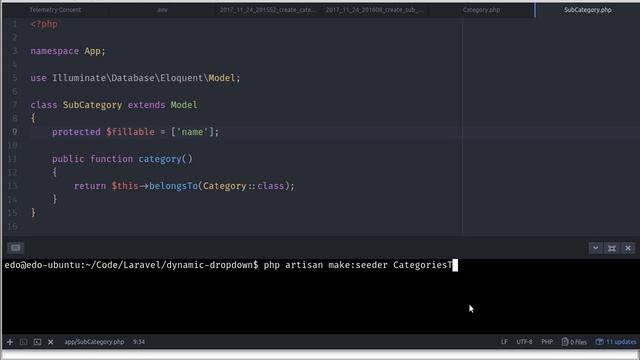Open the create_sub migration tab
The image size is (640, 360).
[374, 10]
